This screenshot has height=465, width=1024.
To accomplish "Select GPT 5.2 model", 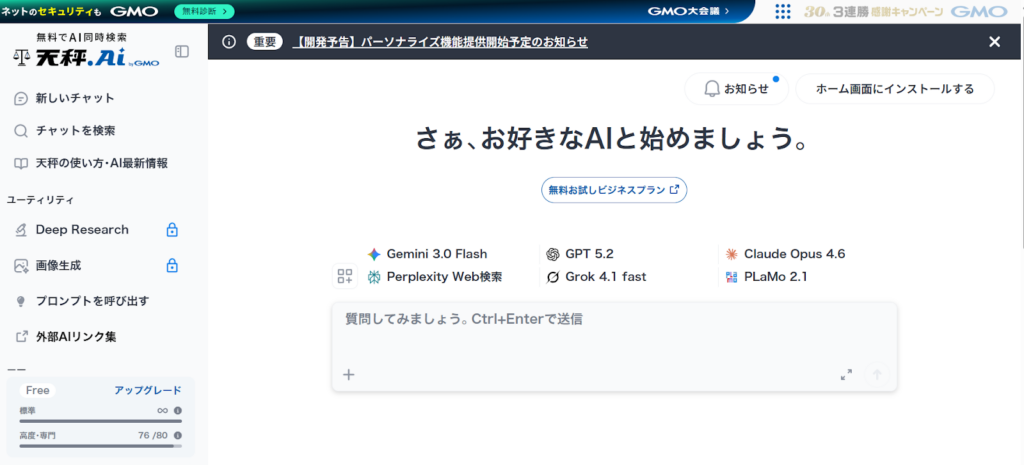I will [x=580, y=254].
